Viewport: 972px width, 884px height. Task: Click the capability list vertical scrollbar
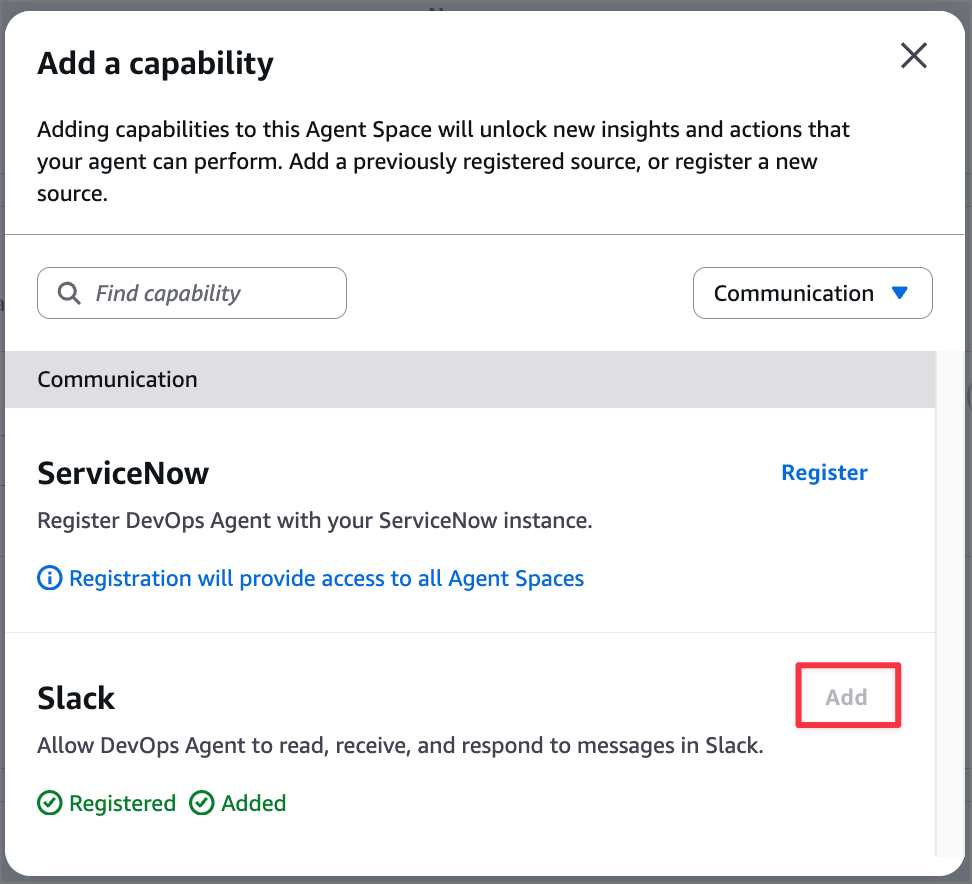[x=950, y=600]
